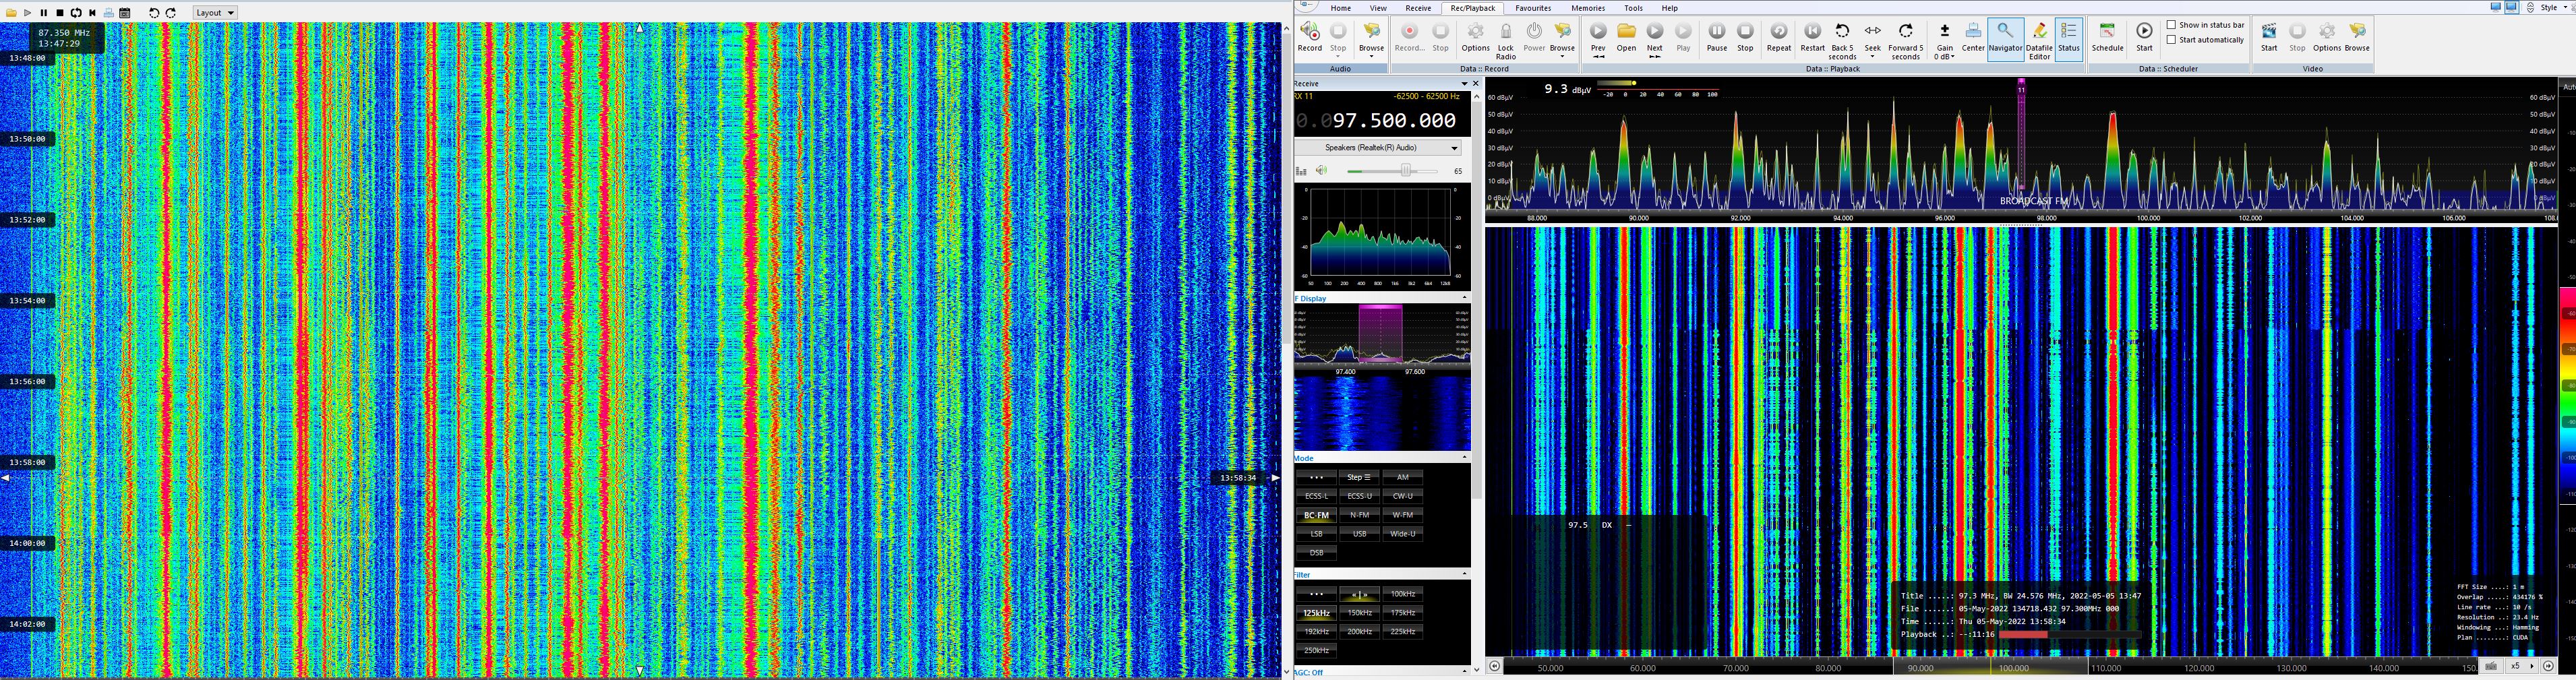Click the Restart playback icon
Image resolution: width=2576 pixels, height=680 pixels.
[x=1812, y=37]
